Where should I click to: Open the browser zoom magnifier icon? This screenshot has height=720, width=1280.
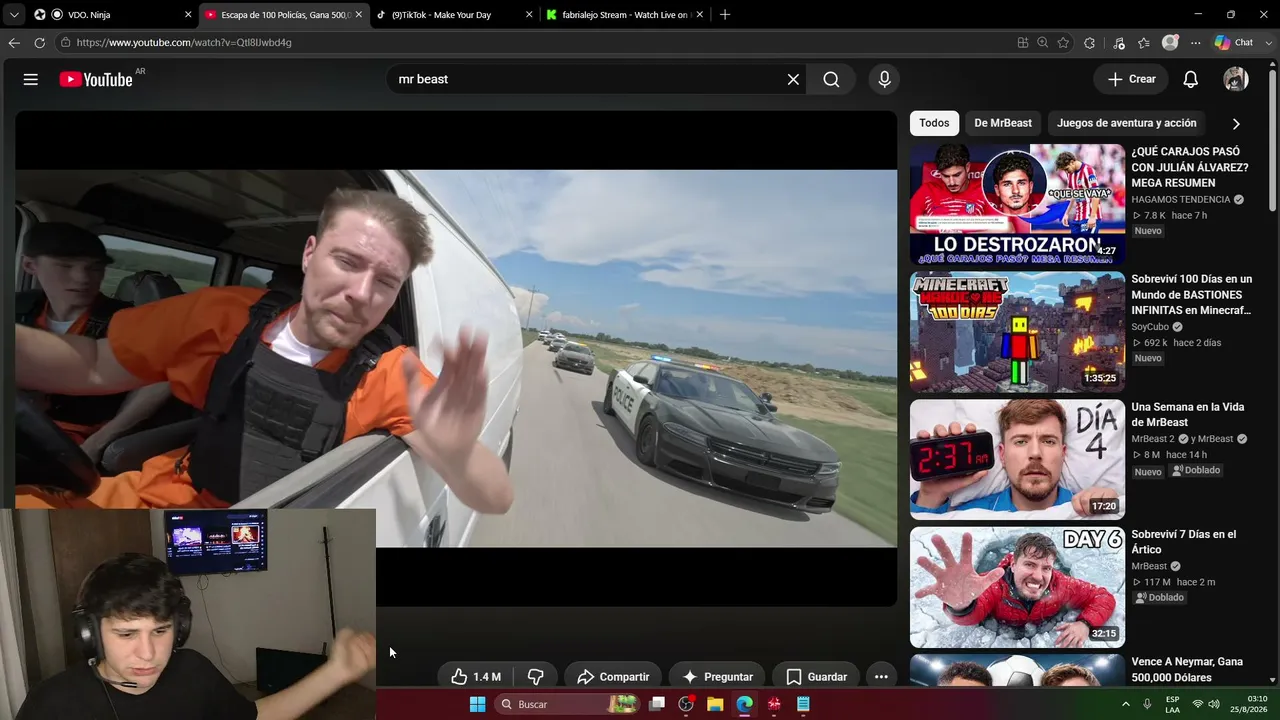[1042, 43]
